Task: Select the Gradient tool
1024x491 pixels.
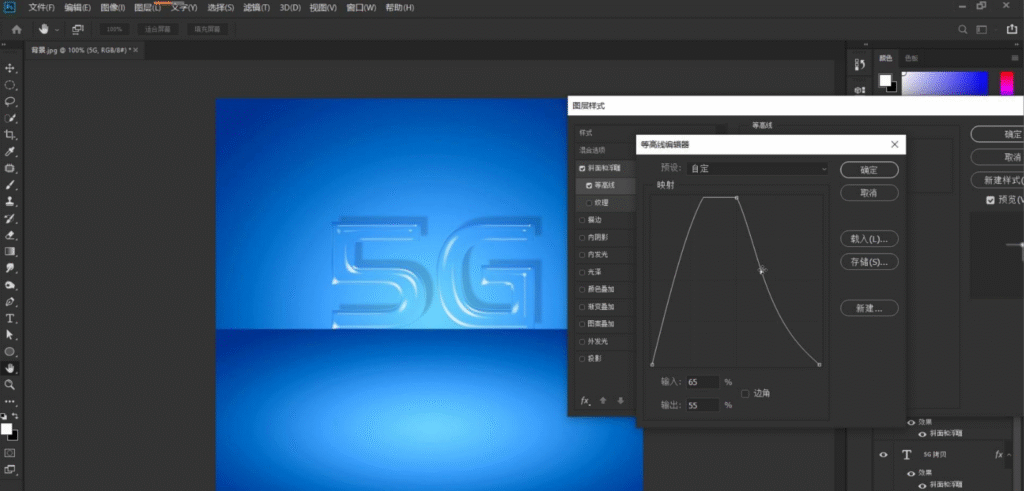Action: [10, 251]
